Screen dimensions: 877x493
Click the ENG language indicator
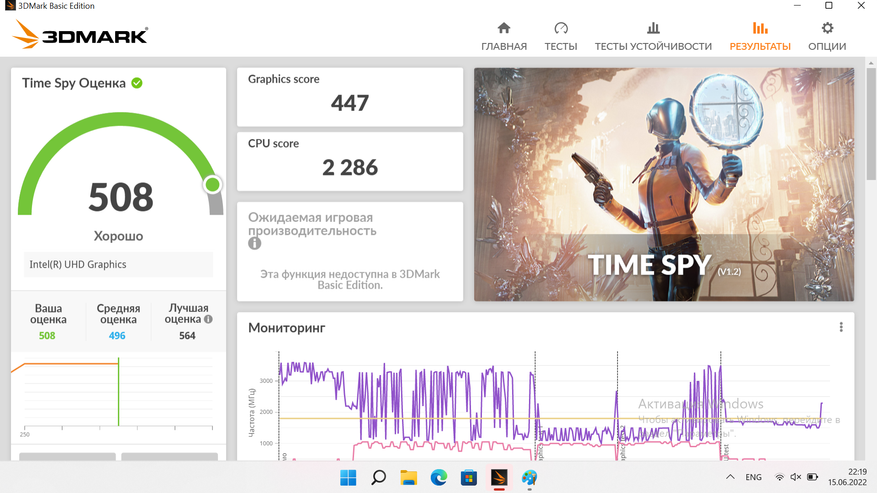pos(753,477)
